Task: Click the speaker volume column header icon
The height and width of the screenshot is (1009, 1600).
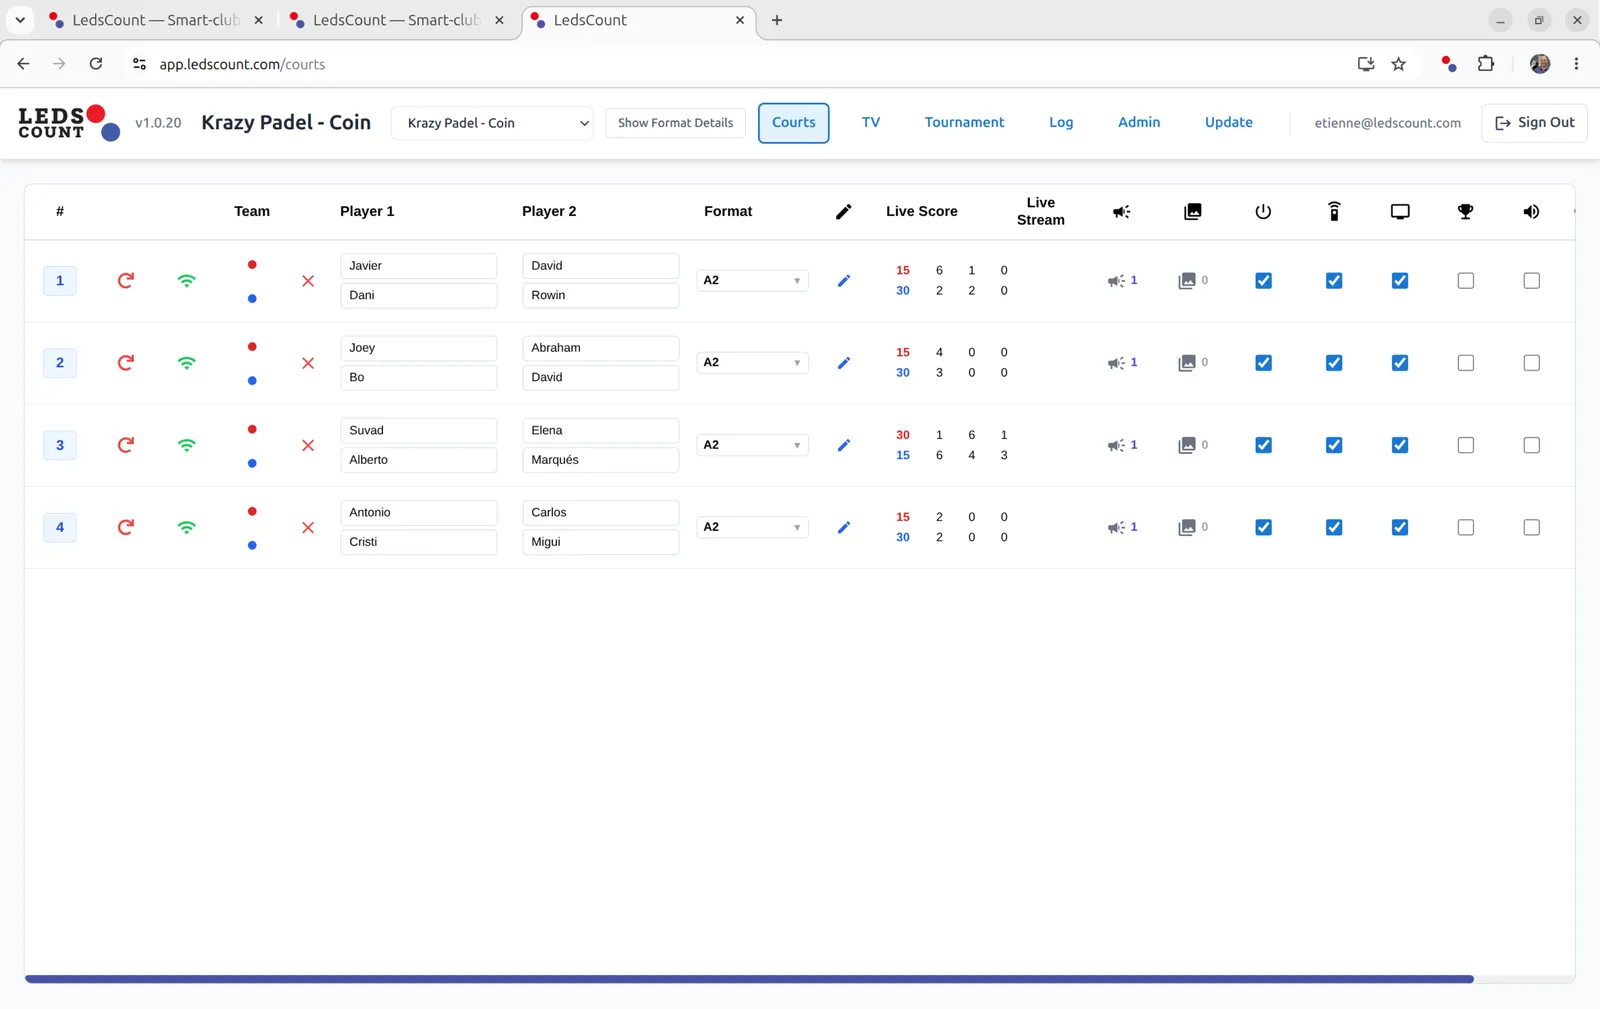Action: (x=1531, y=211)
